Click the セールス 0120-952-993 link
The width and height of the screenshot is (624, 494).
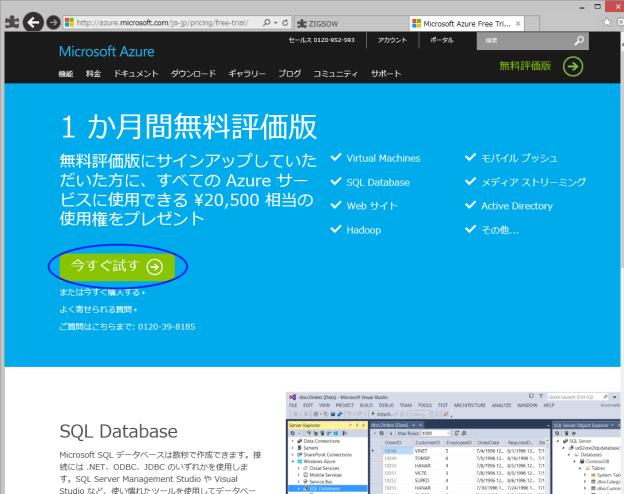click(322, 40)
